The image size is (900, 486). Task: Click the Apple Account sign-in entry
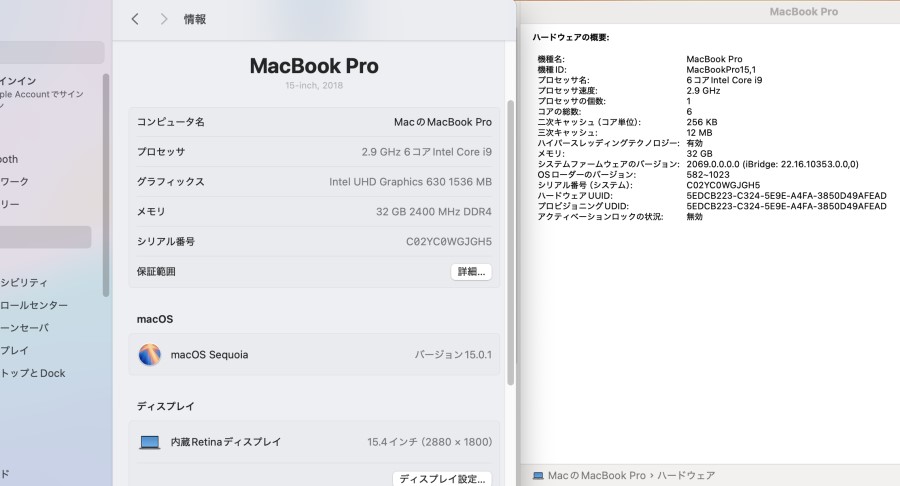point(42,92)
